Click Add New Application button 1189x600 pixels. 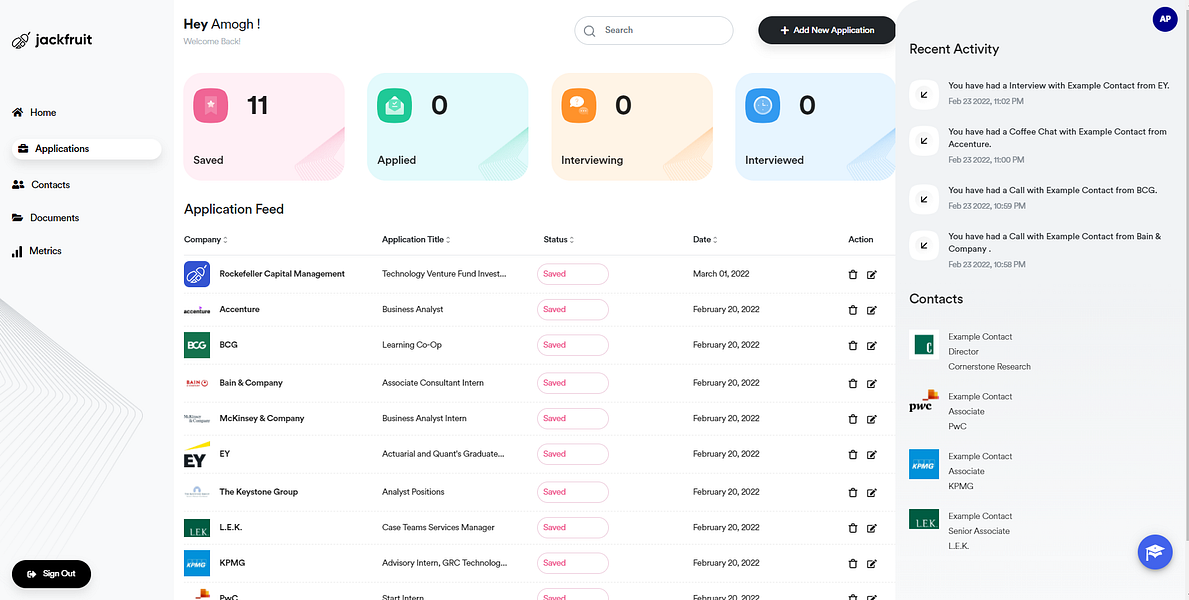point(827,30)
